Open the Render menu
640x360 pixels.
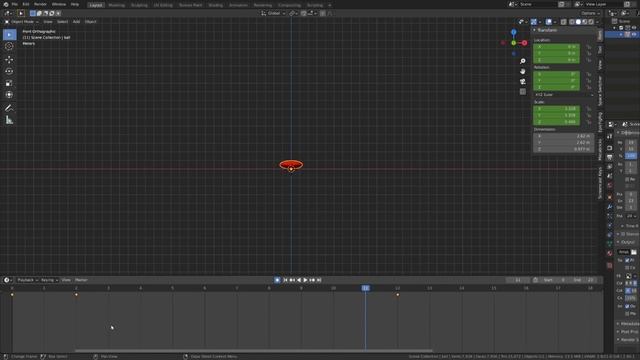40,4
